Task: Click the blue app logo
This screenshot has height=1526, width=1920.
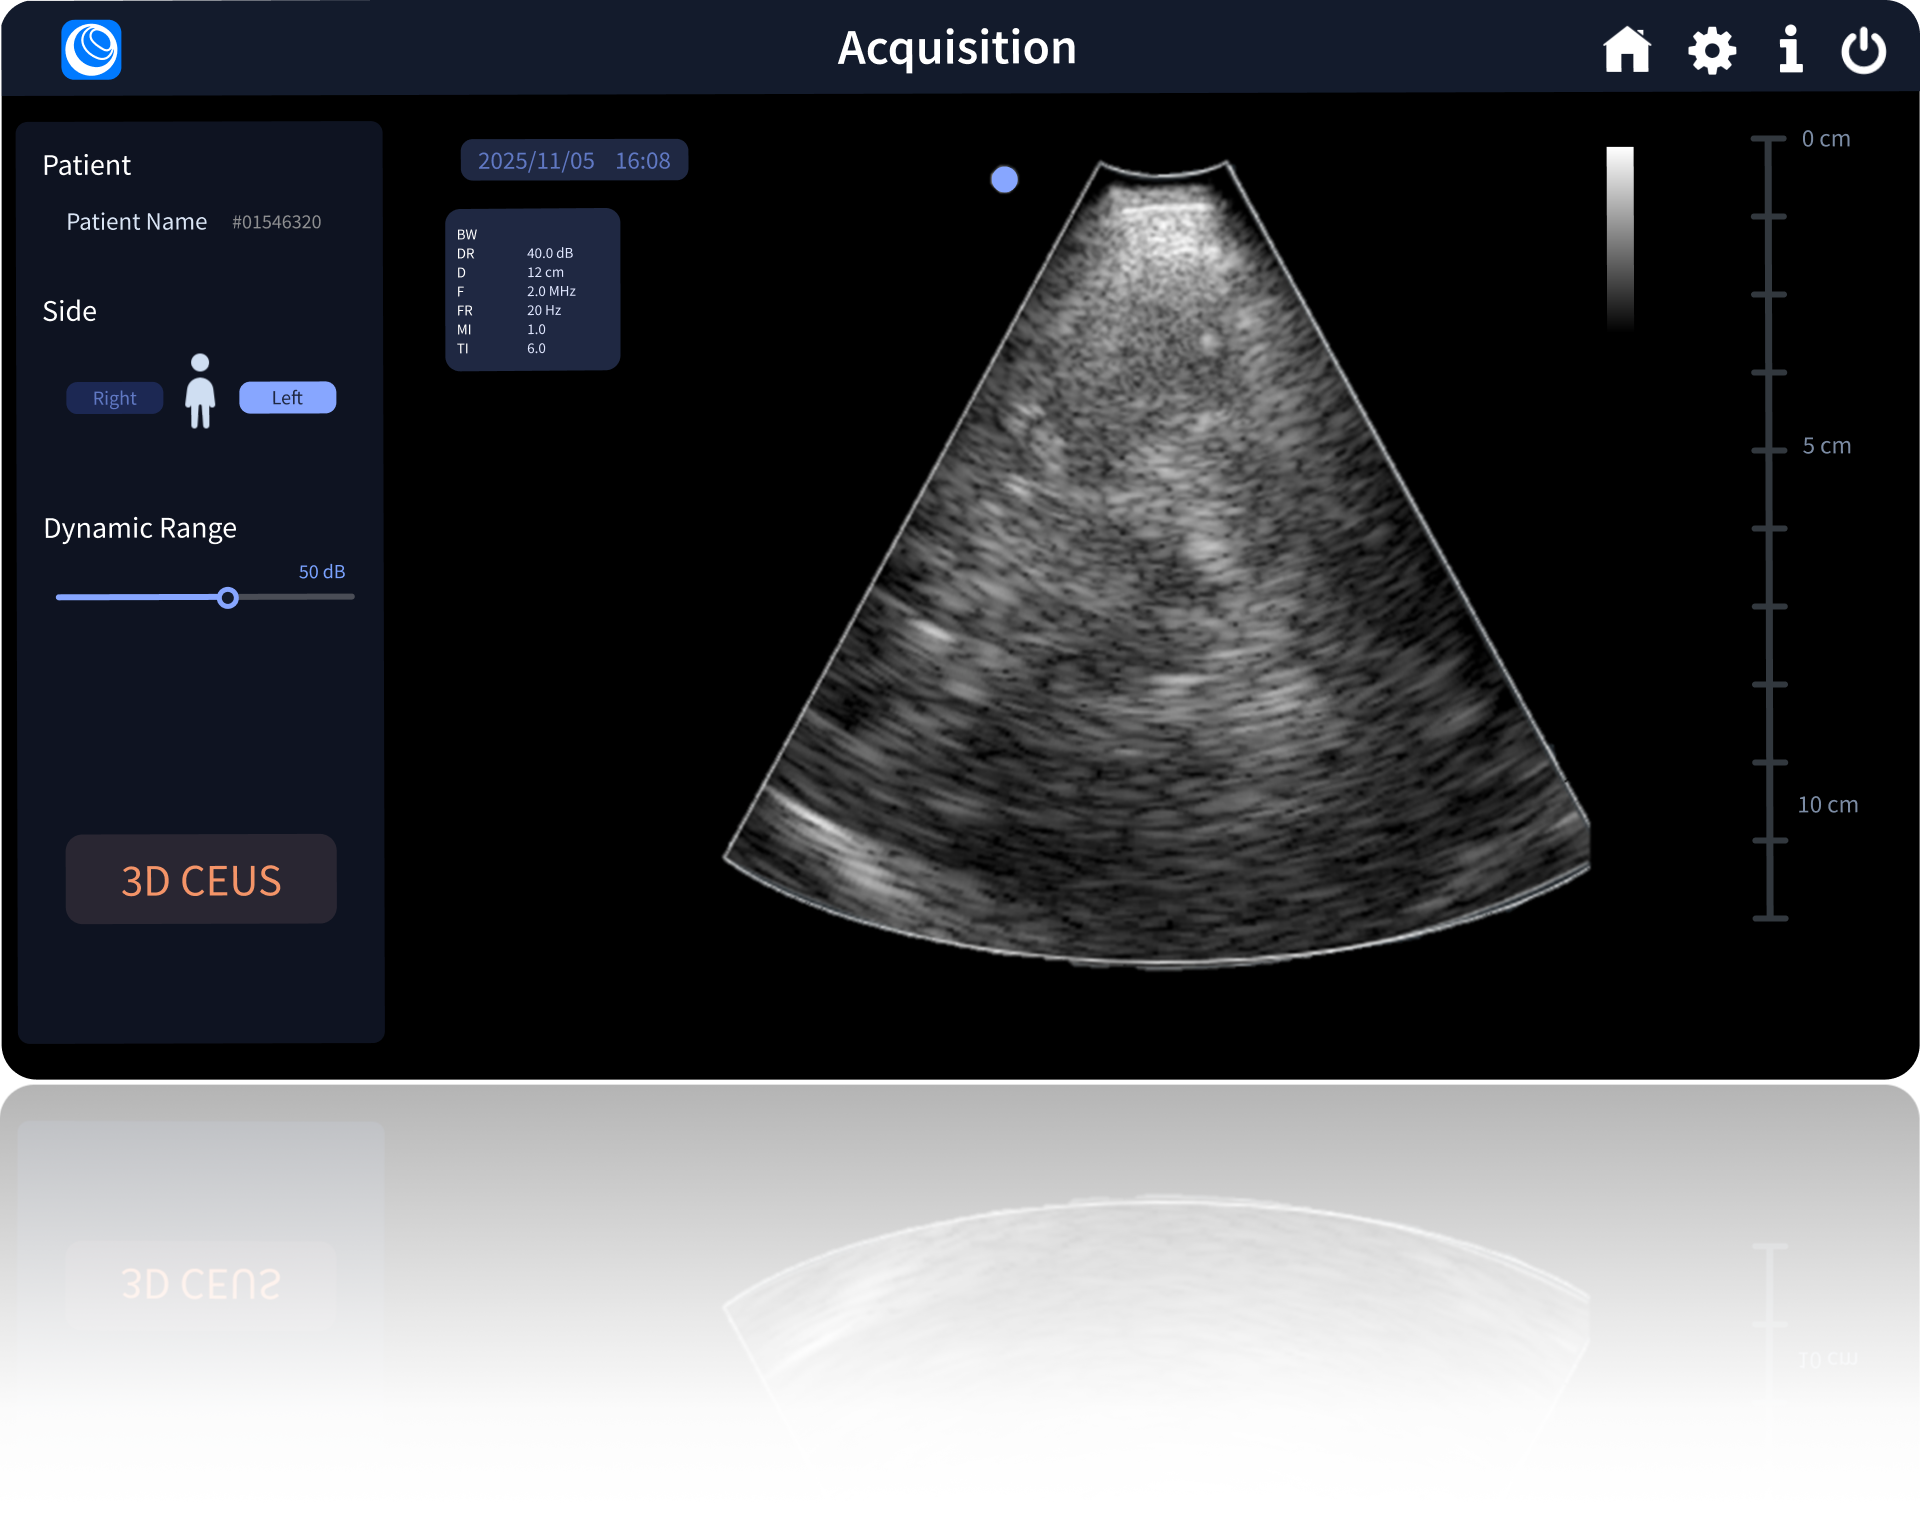Action: tap(91, 49)
